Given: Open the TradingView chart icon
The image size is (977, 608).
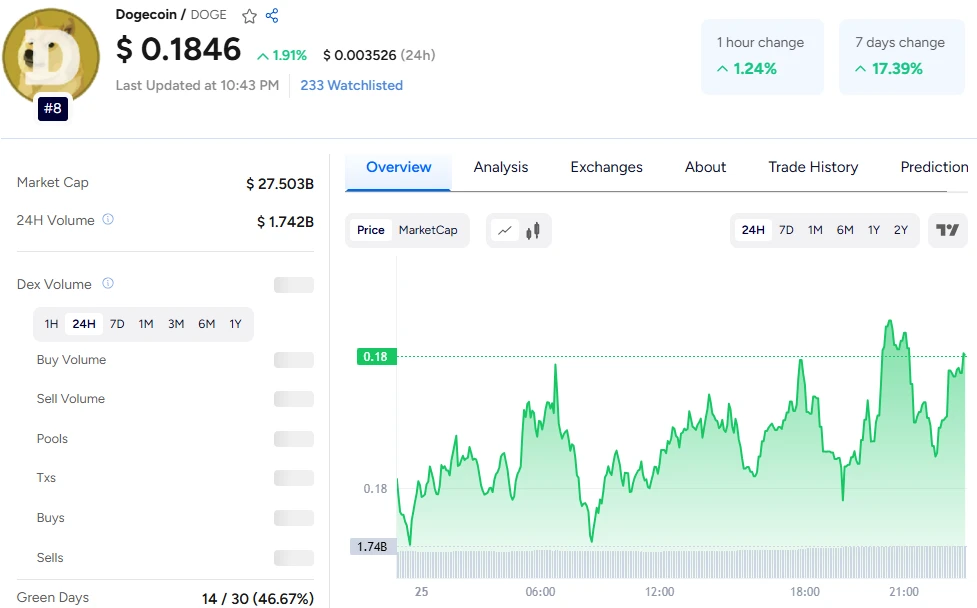Looking at the screenshot, I should pyautogui.click(x=947, y=230).
